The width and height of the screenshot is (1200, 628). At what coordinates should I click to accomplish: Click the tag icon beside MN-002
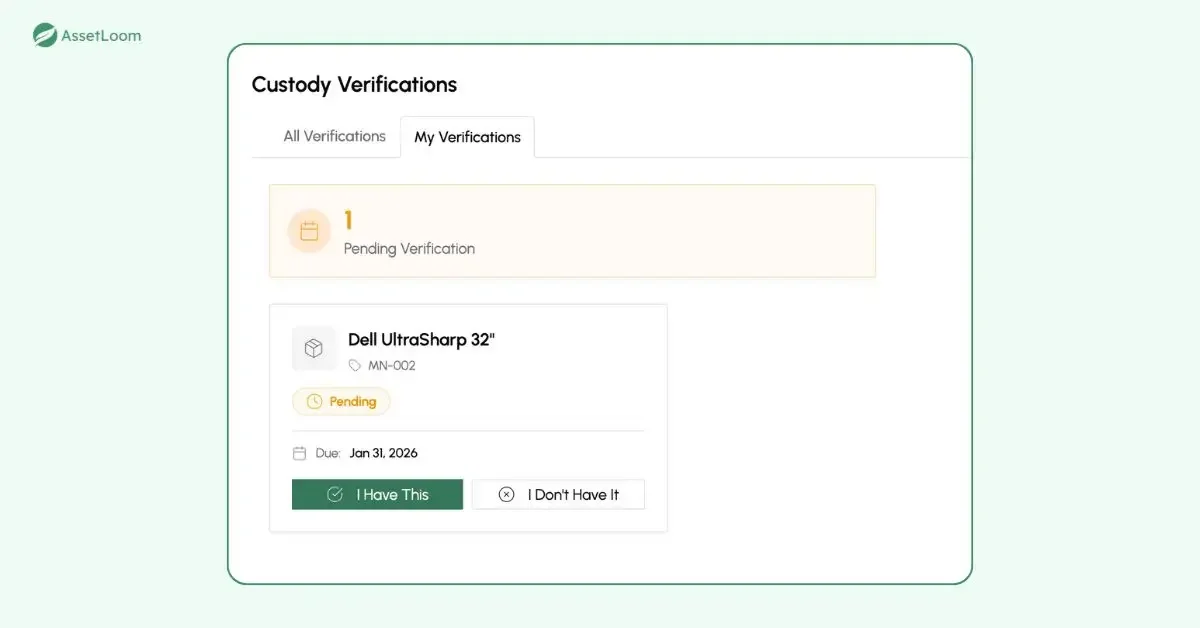click(355, 366)
